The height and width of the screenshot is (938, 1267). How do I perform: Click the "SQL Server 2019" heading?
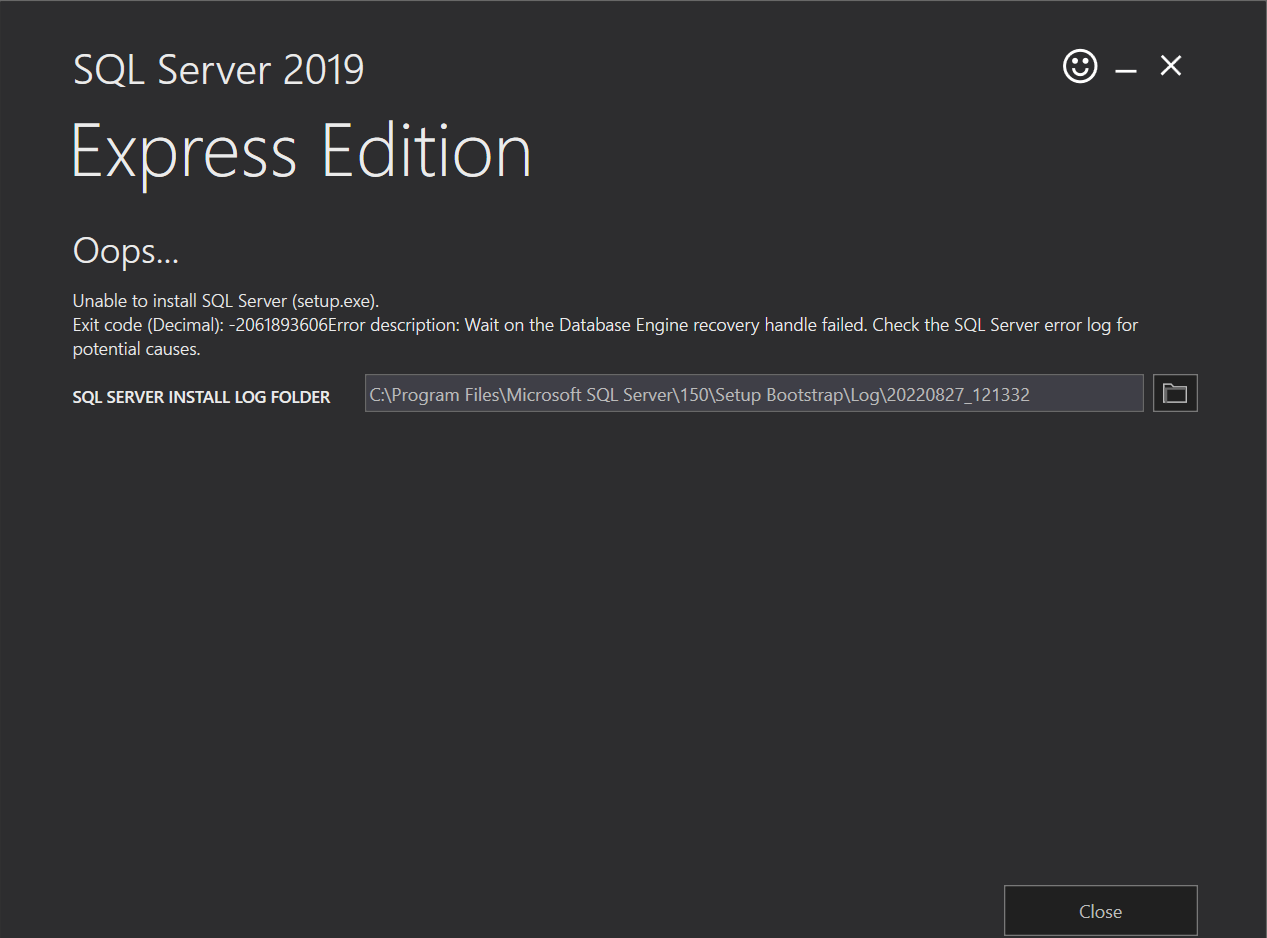218,70
